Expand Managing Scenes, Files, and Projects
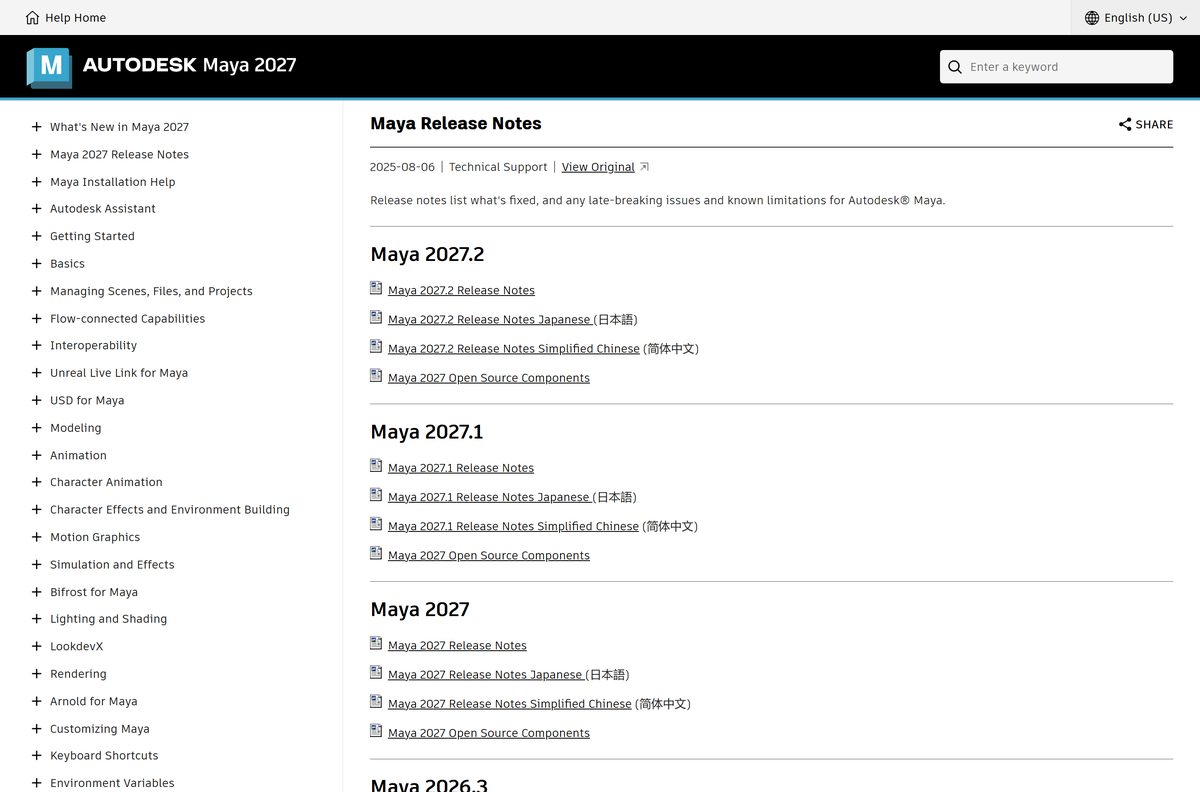 tap(36, 291)
